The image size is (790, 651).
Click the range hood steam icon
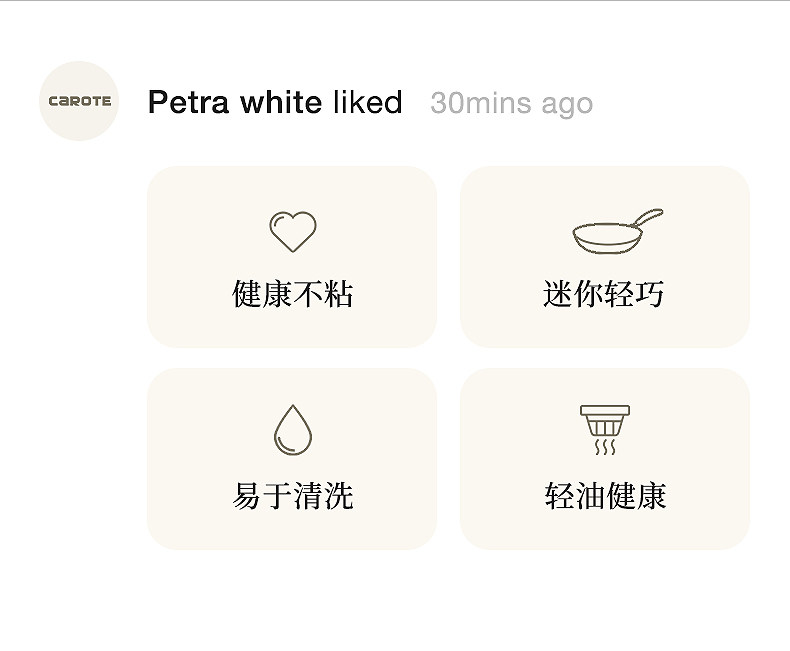[605, 430]
